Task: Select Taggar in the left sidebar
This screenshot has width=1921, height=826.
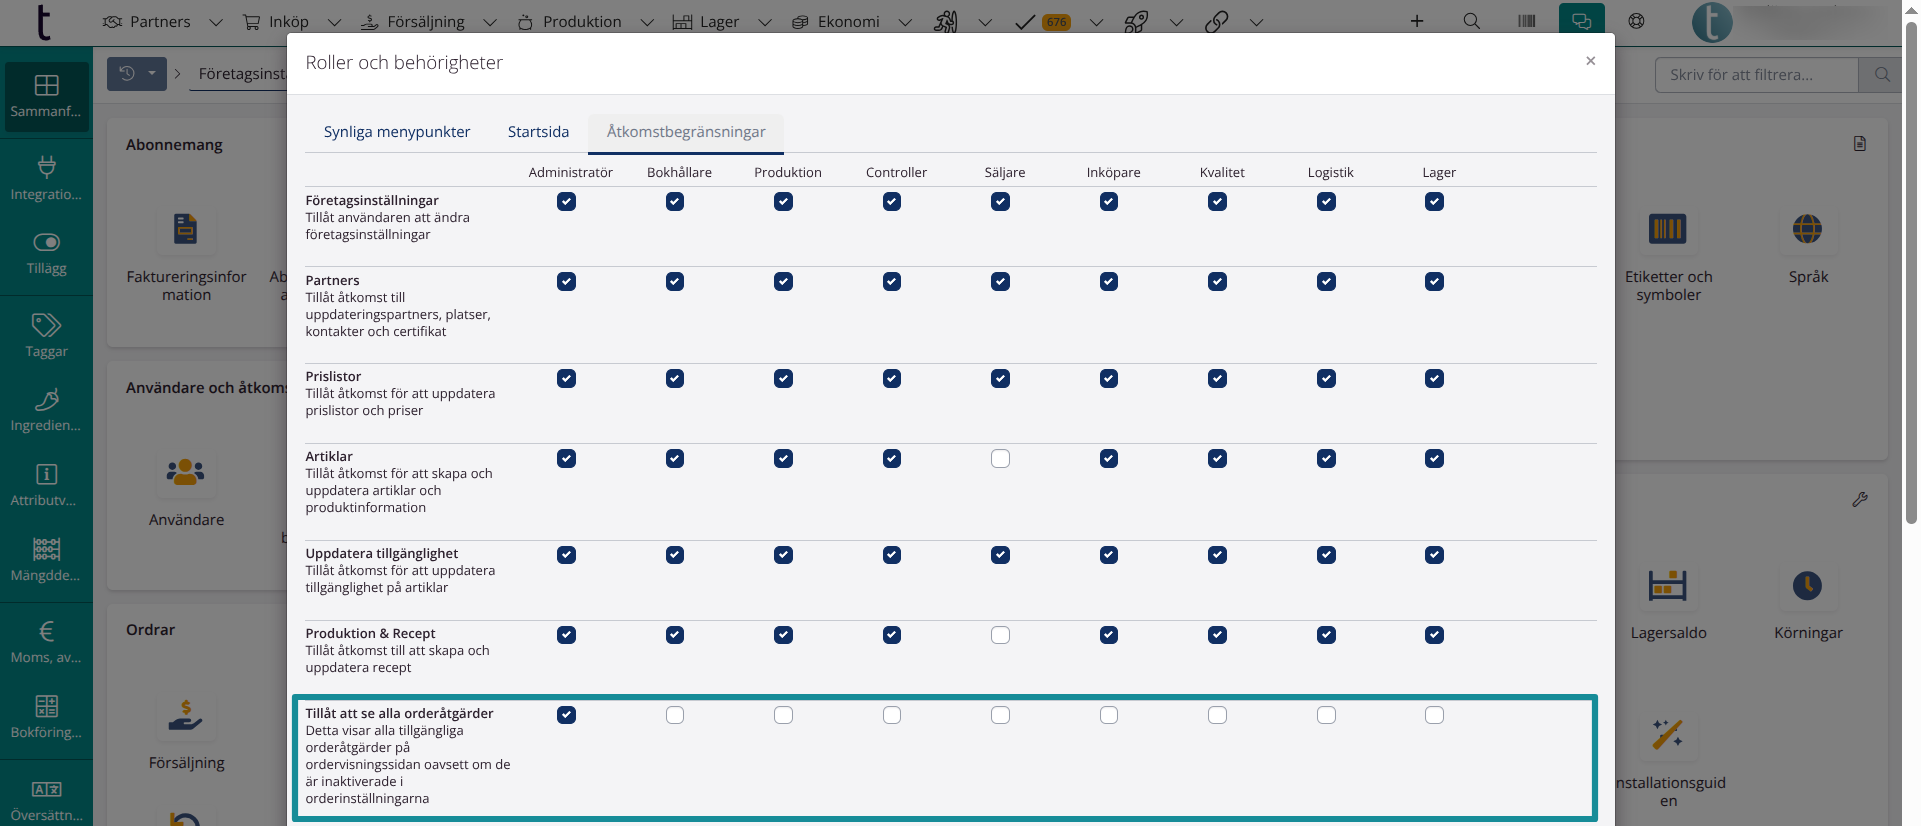Action: tap(46, 335)
